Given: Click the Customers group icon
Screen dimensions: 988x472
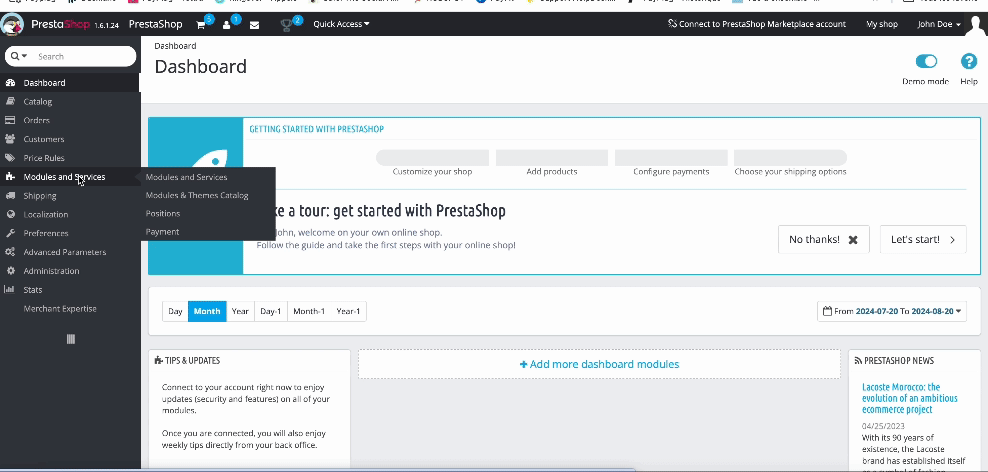Looking at the screenshot, I should pyautogui.click(x=10, y=139).
